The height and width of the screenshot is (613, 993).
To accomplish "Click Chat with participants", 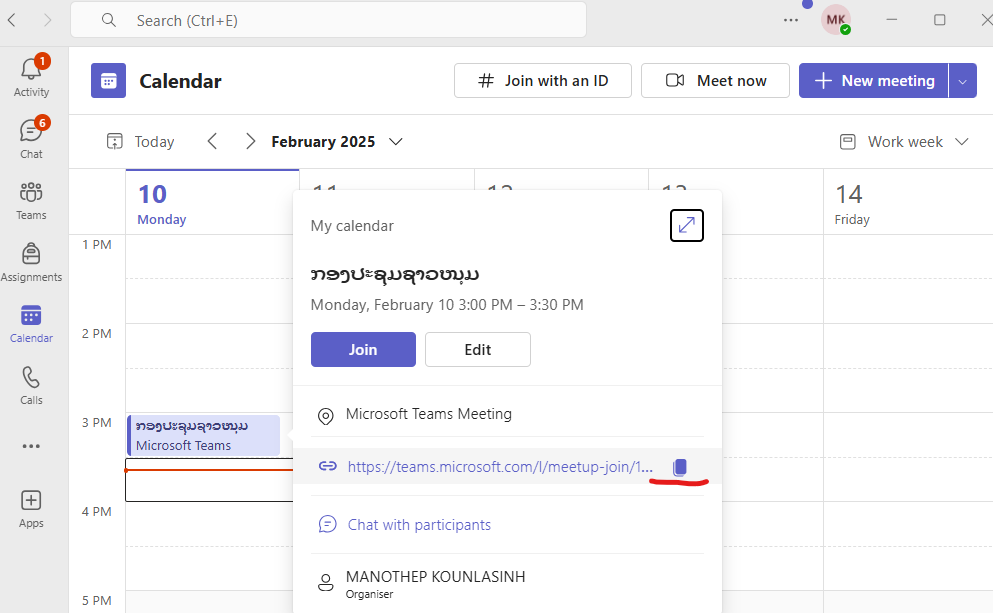I will tap(419, 525).
